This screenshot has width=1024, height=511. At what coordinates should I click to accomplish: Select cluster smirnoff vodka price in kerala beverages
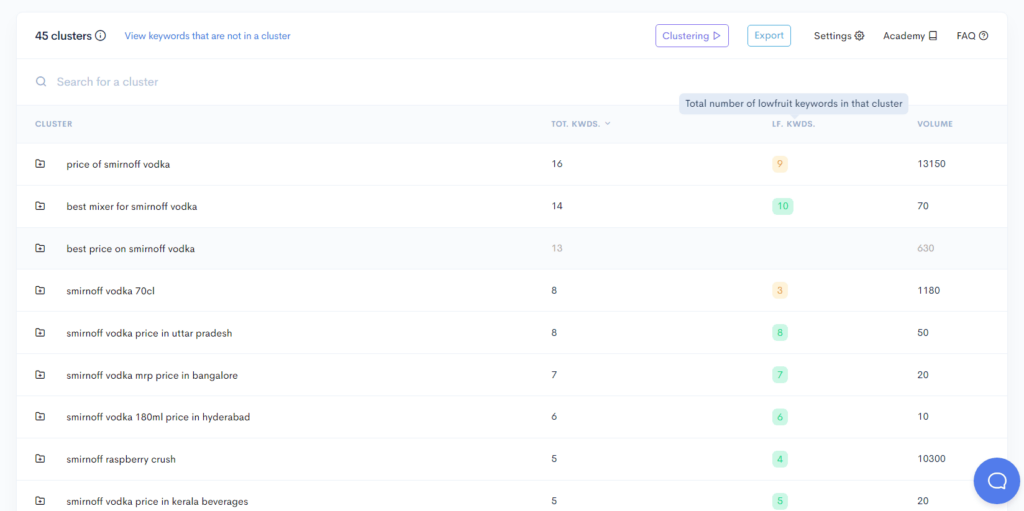157,502
